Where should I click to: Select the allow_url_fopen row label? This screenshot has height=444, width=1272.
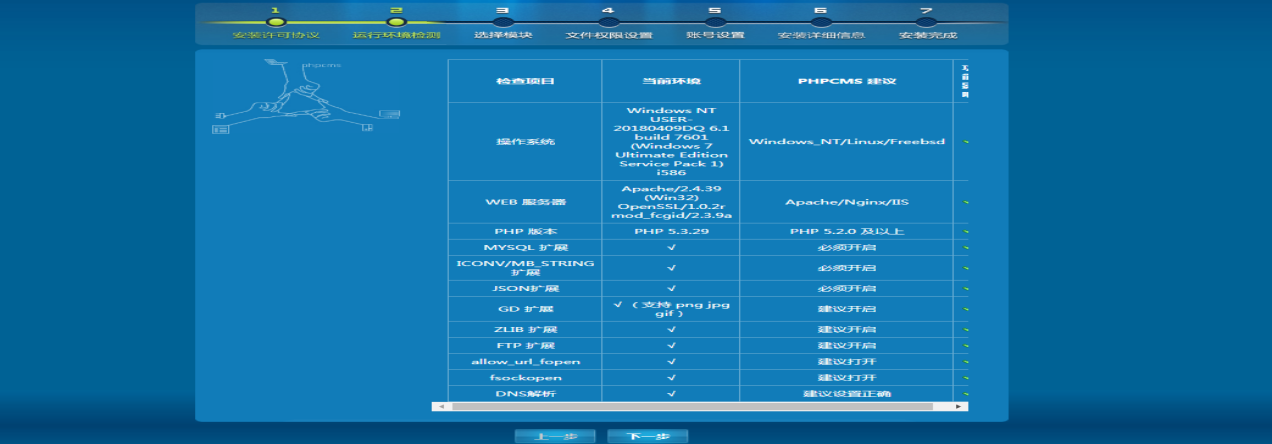525,362
